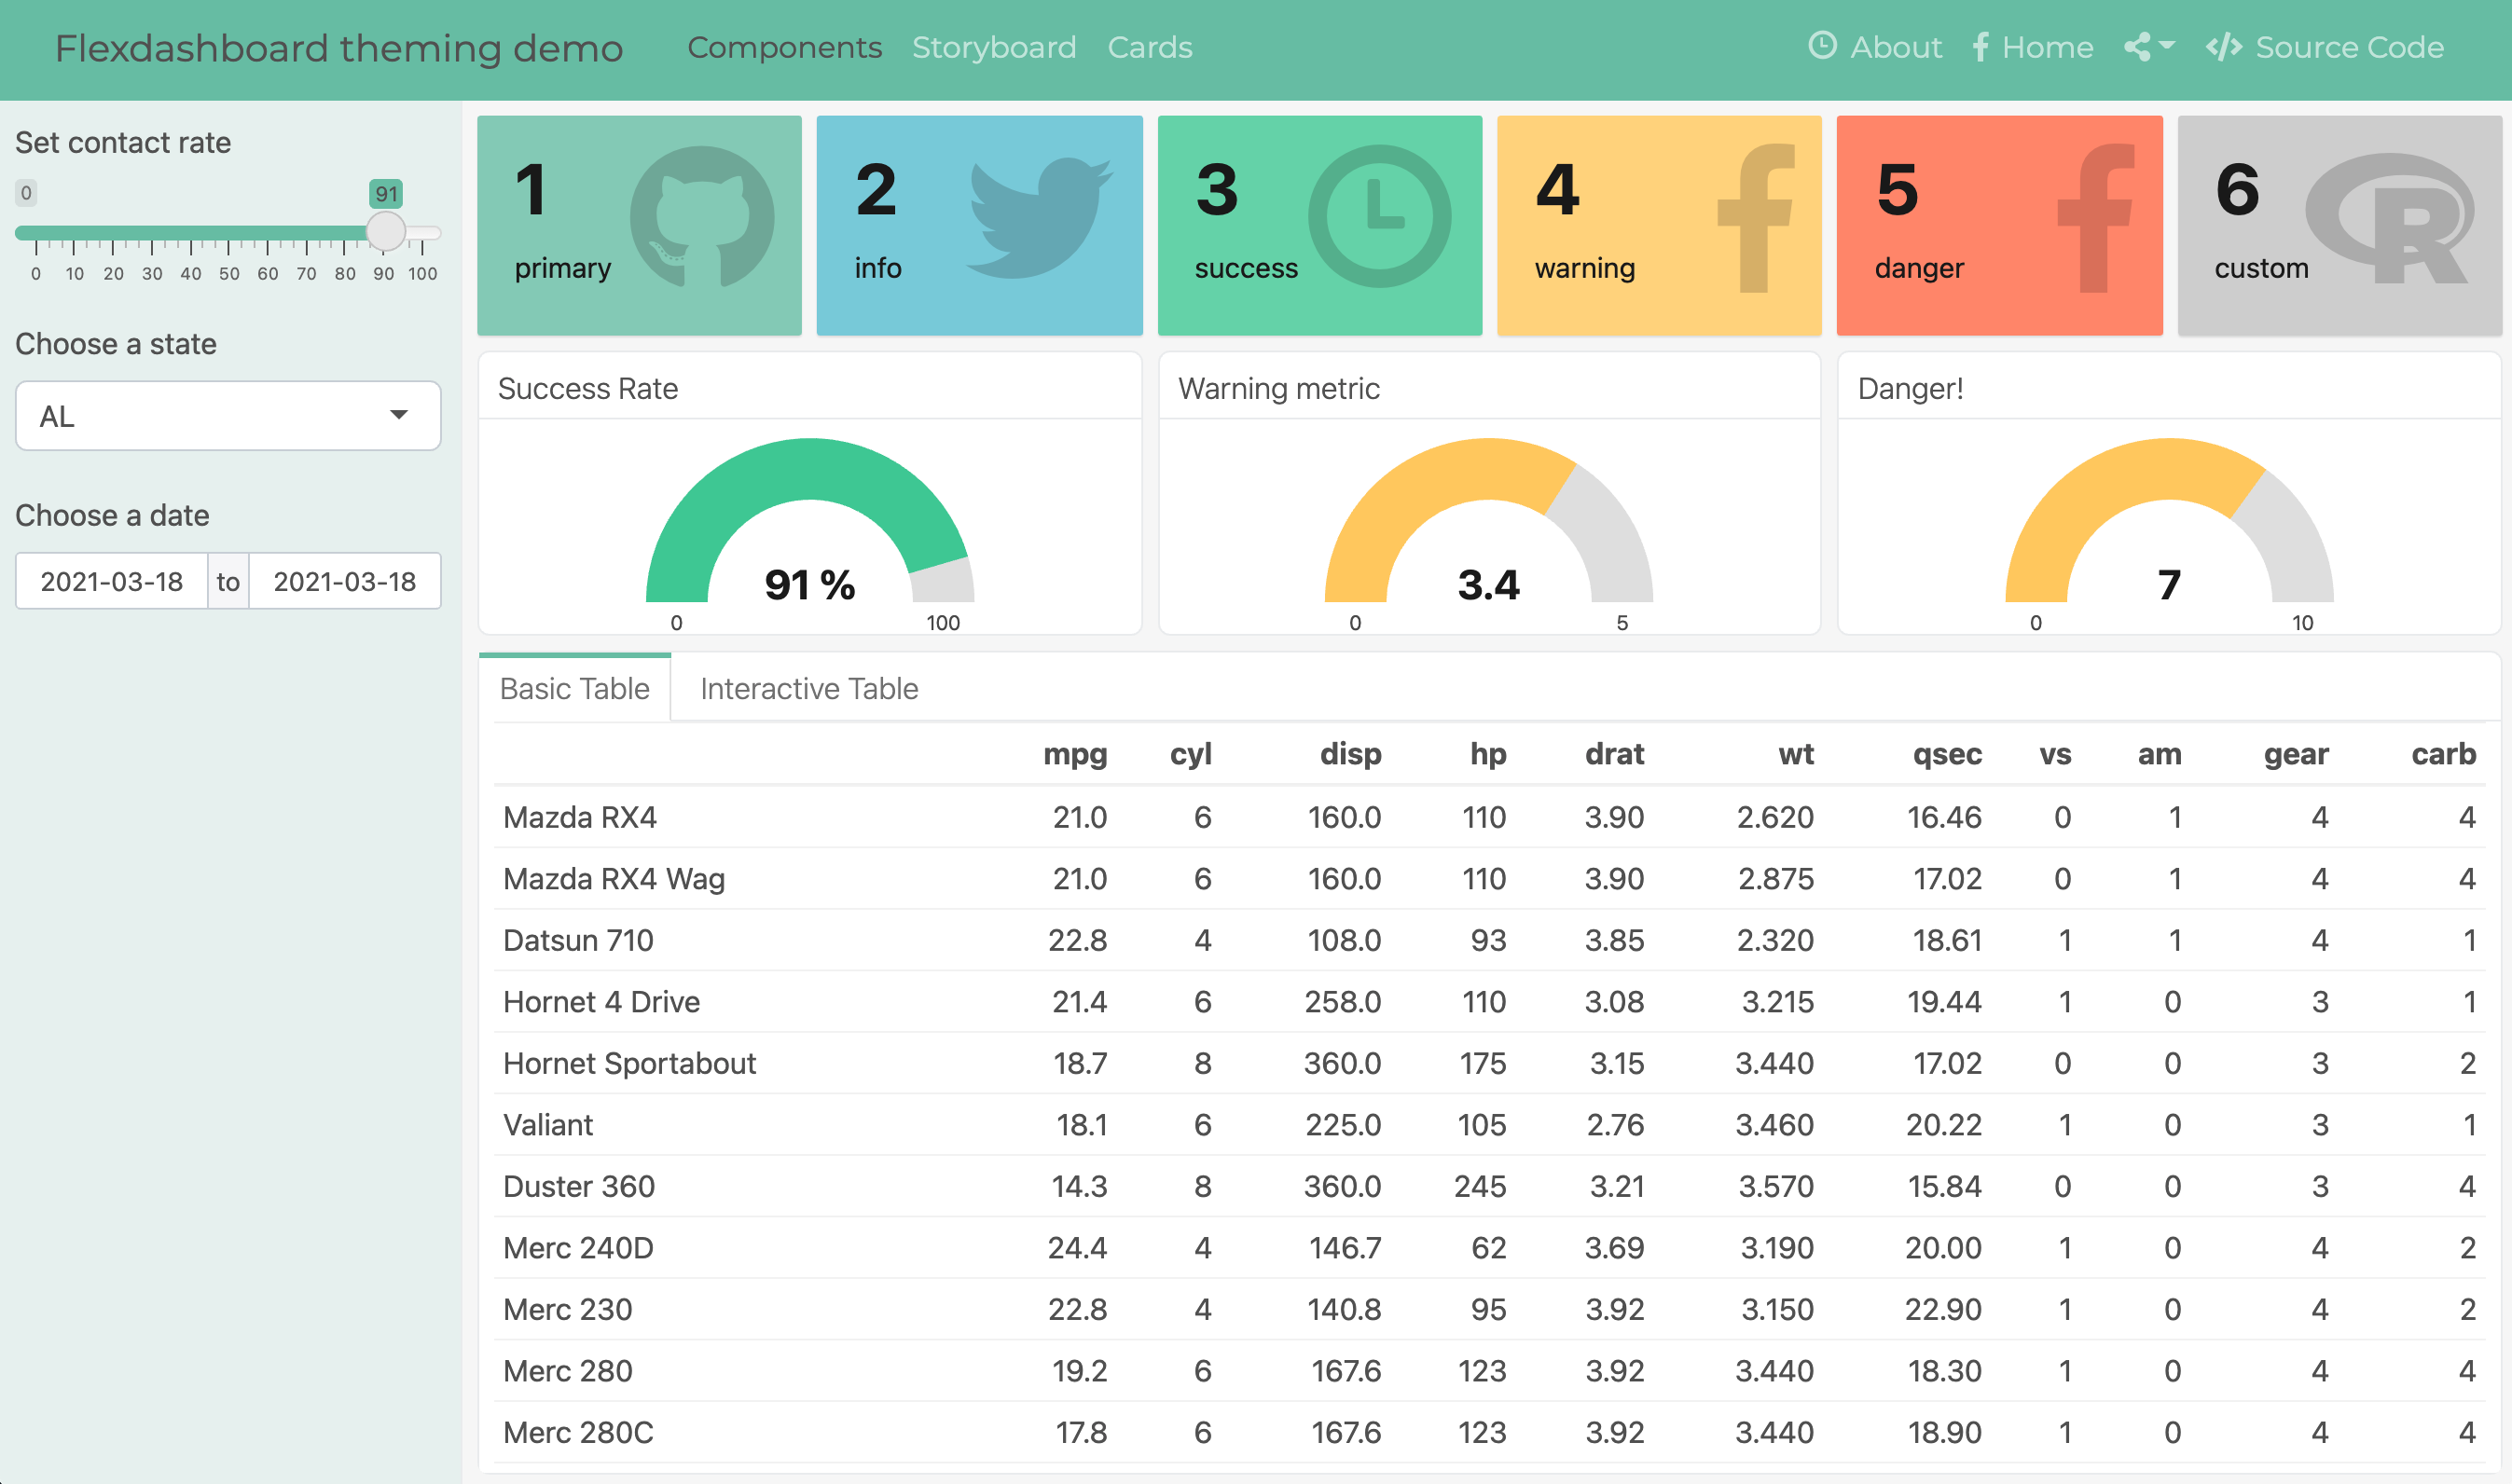2512x1484 pixels.
Task: Click the code icon beside Source Code
Action: [x=2223, y=47]
